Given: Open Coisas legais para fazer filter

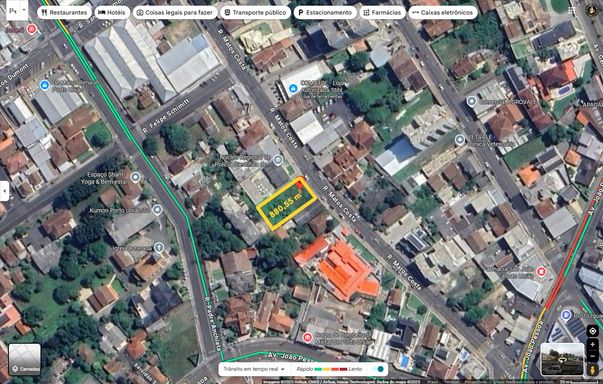Looking at the screenshot, I should click(x=175, y=12).
